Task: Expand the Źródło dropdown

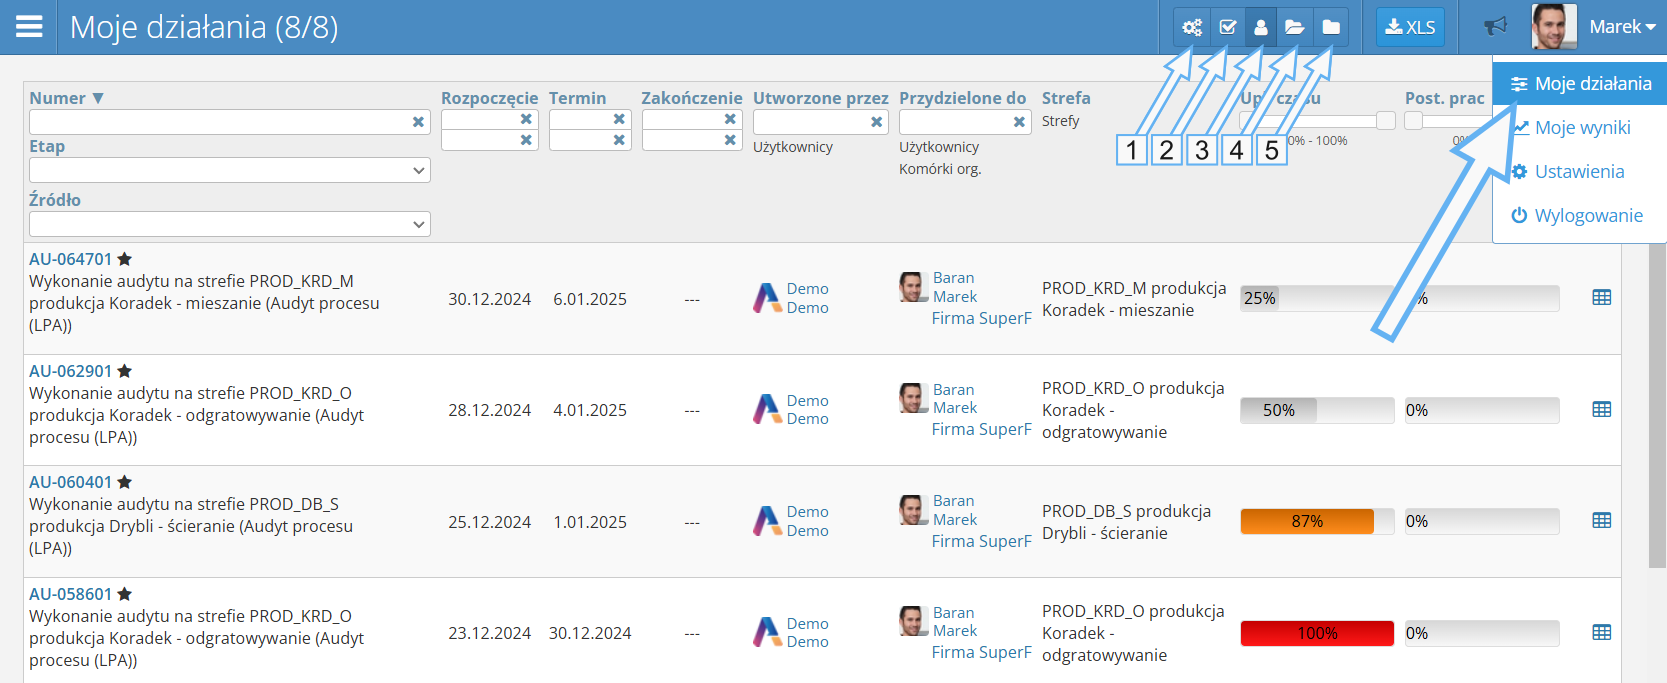Action: (230, 225)
